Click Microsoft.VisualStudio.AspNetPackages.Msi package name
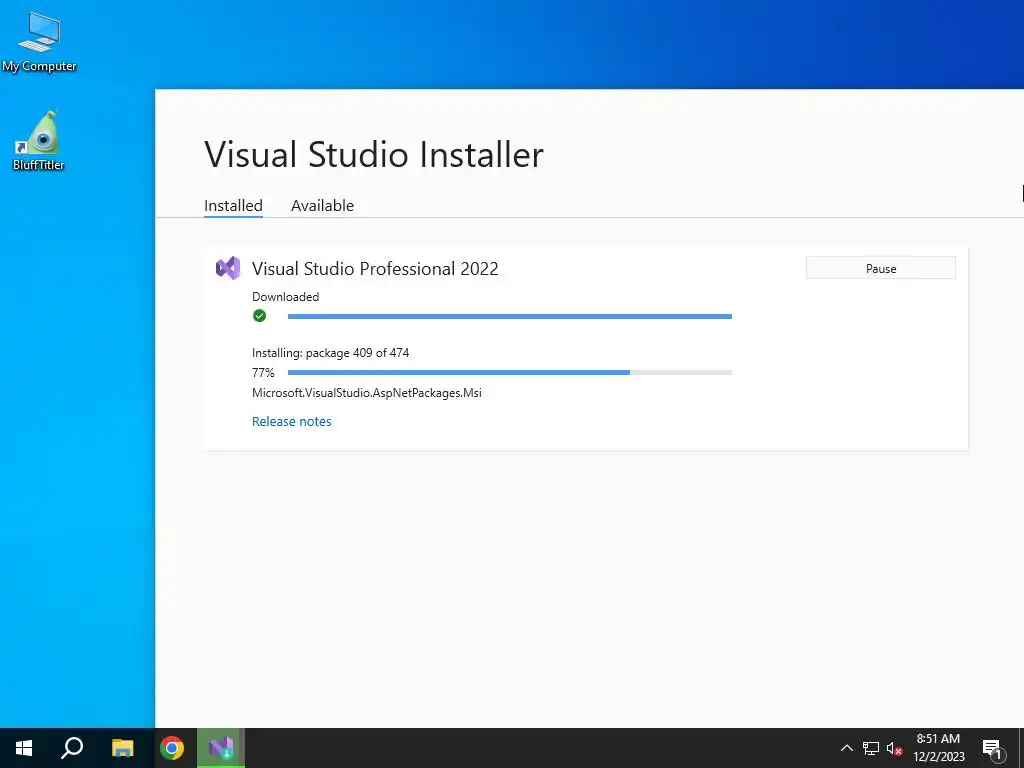The width and height of the screenshot is (1024, 768). tap(366, 392)
